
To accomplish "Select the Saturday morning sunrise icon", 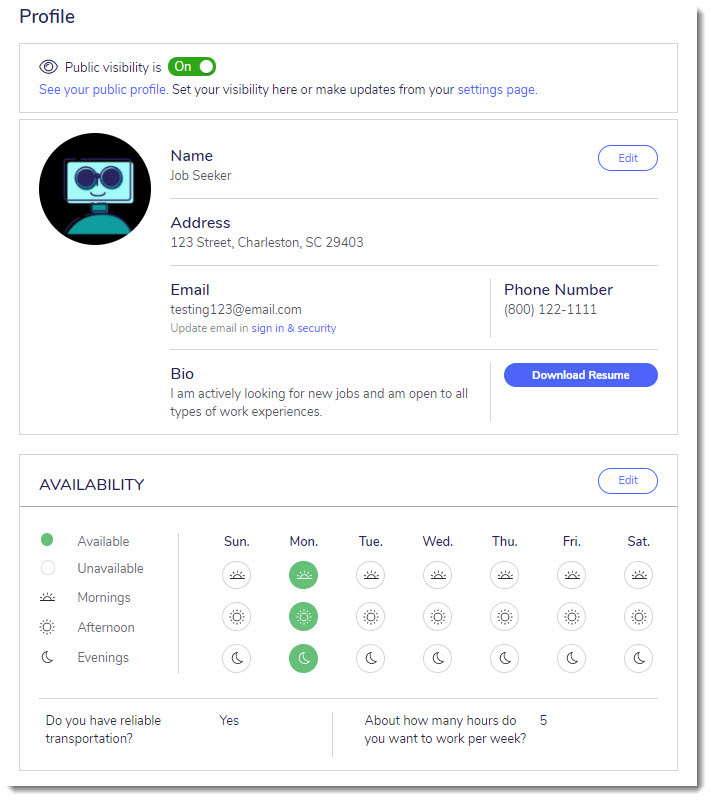I will [639, 575].
